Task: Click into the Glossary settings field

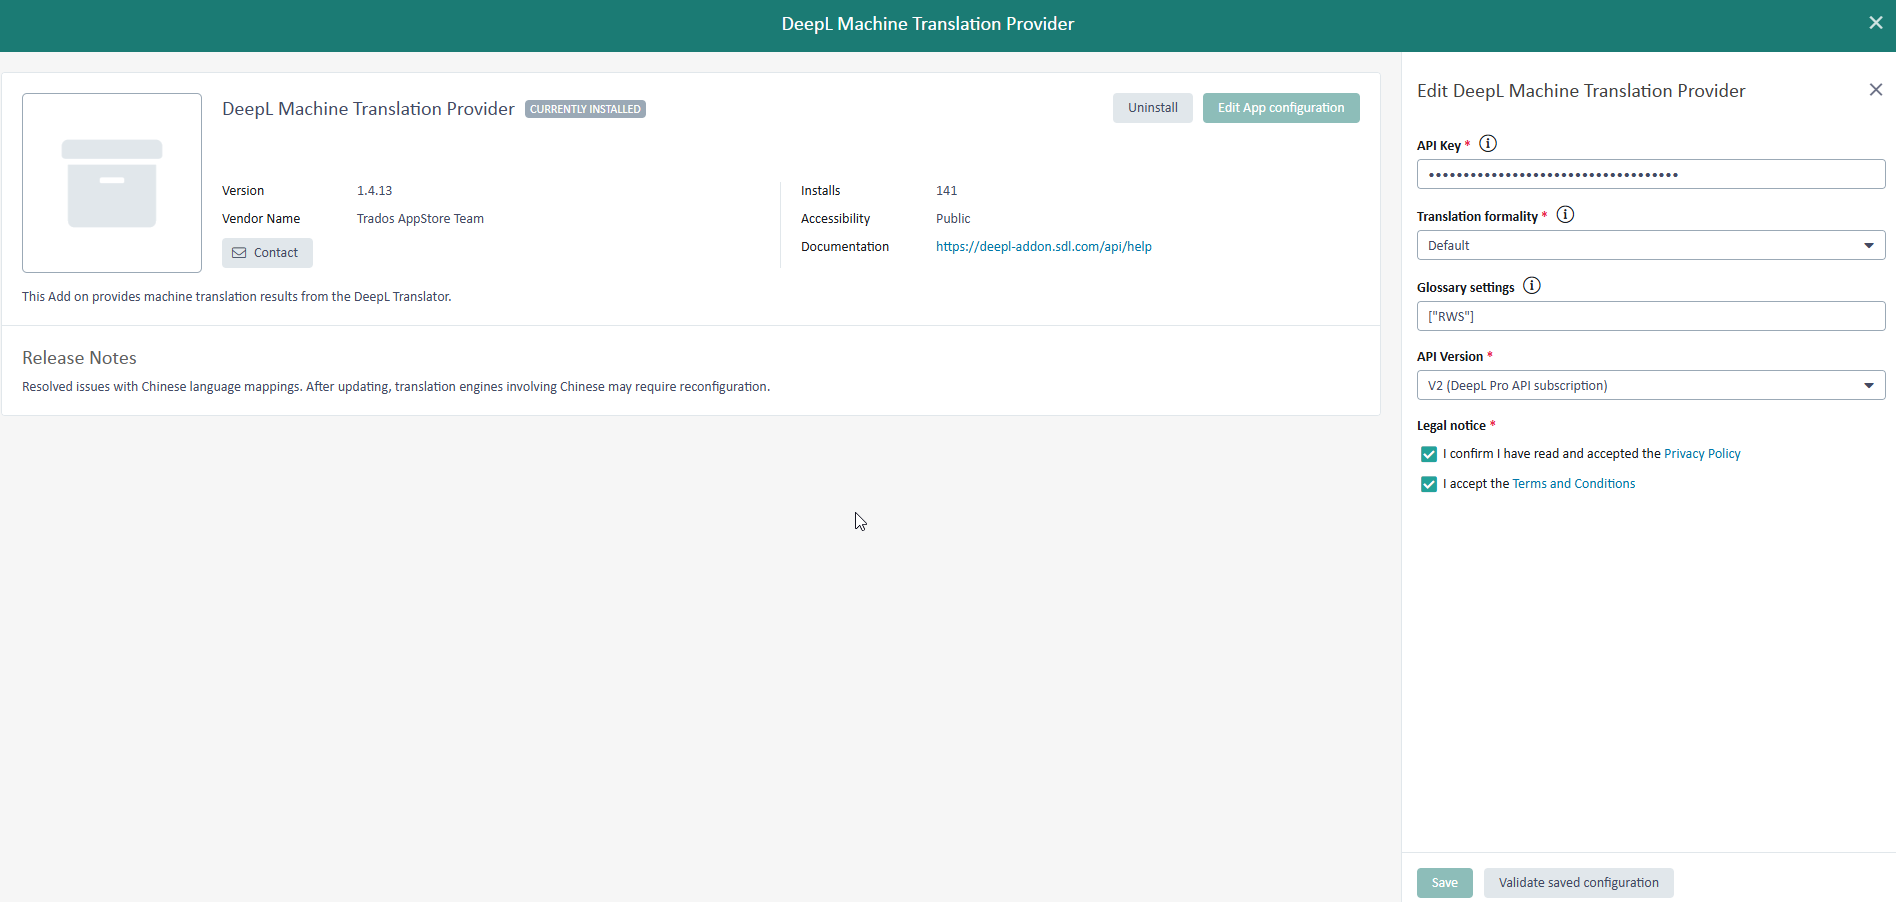Action: 1651,316
